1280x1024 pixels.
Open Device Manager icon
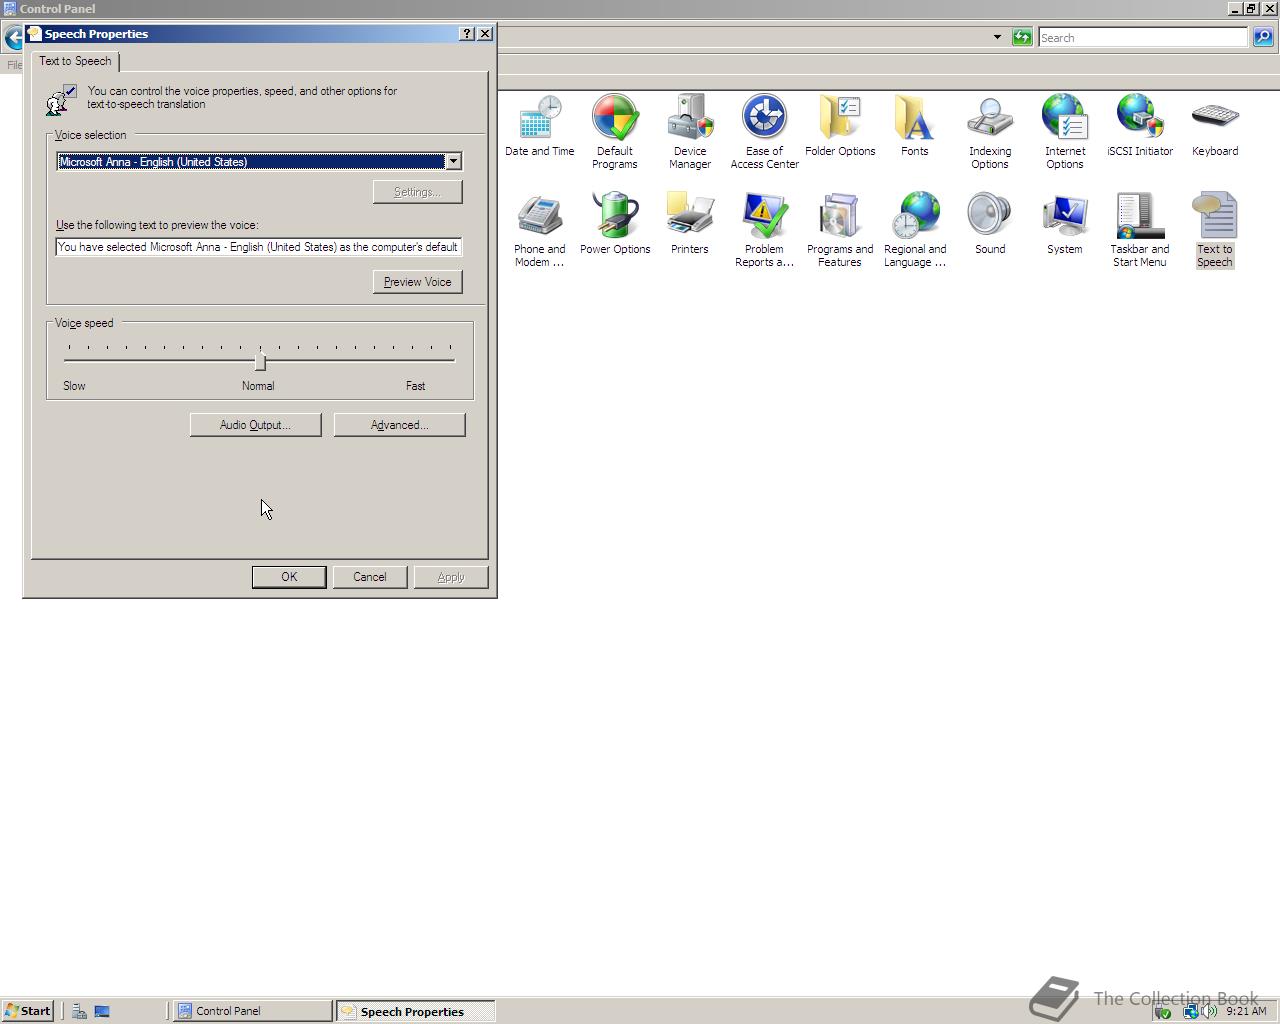(x=690, y=132)
